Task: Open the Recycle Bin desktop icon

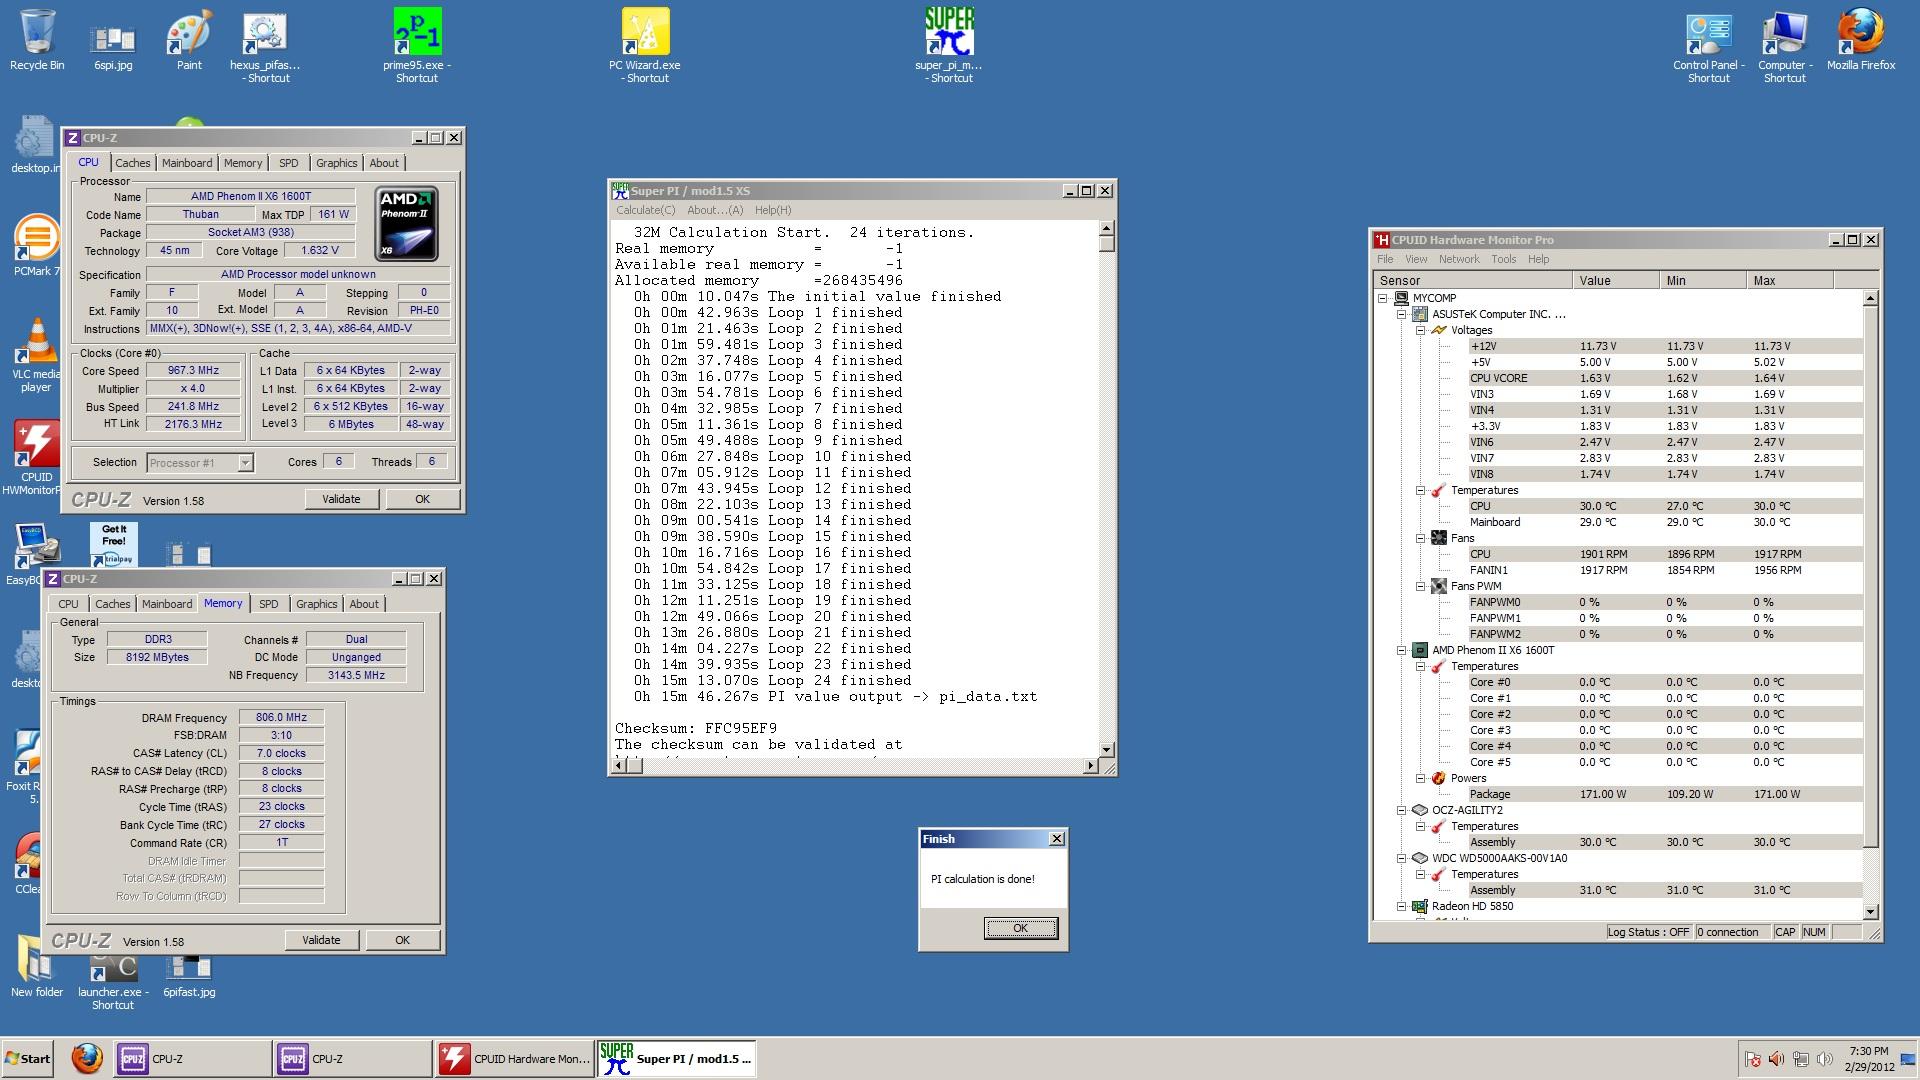Action: tap(37, 40)
